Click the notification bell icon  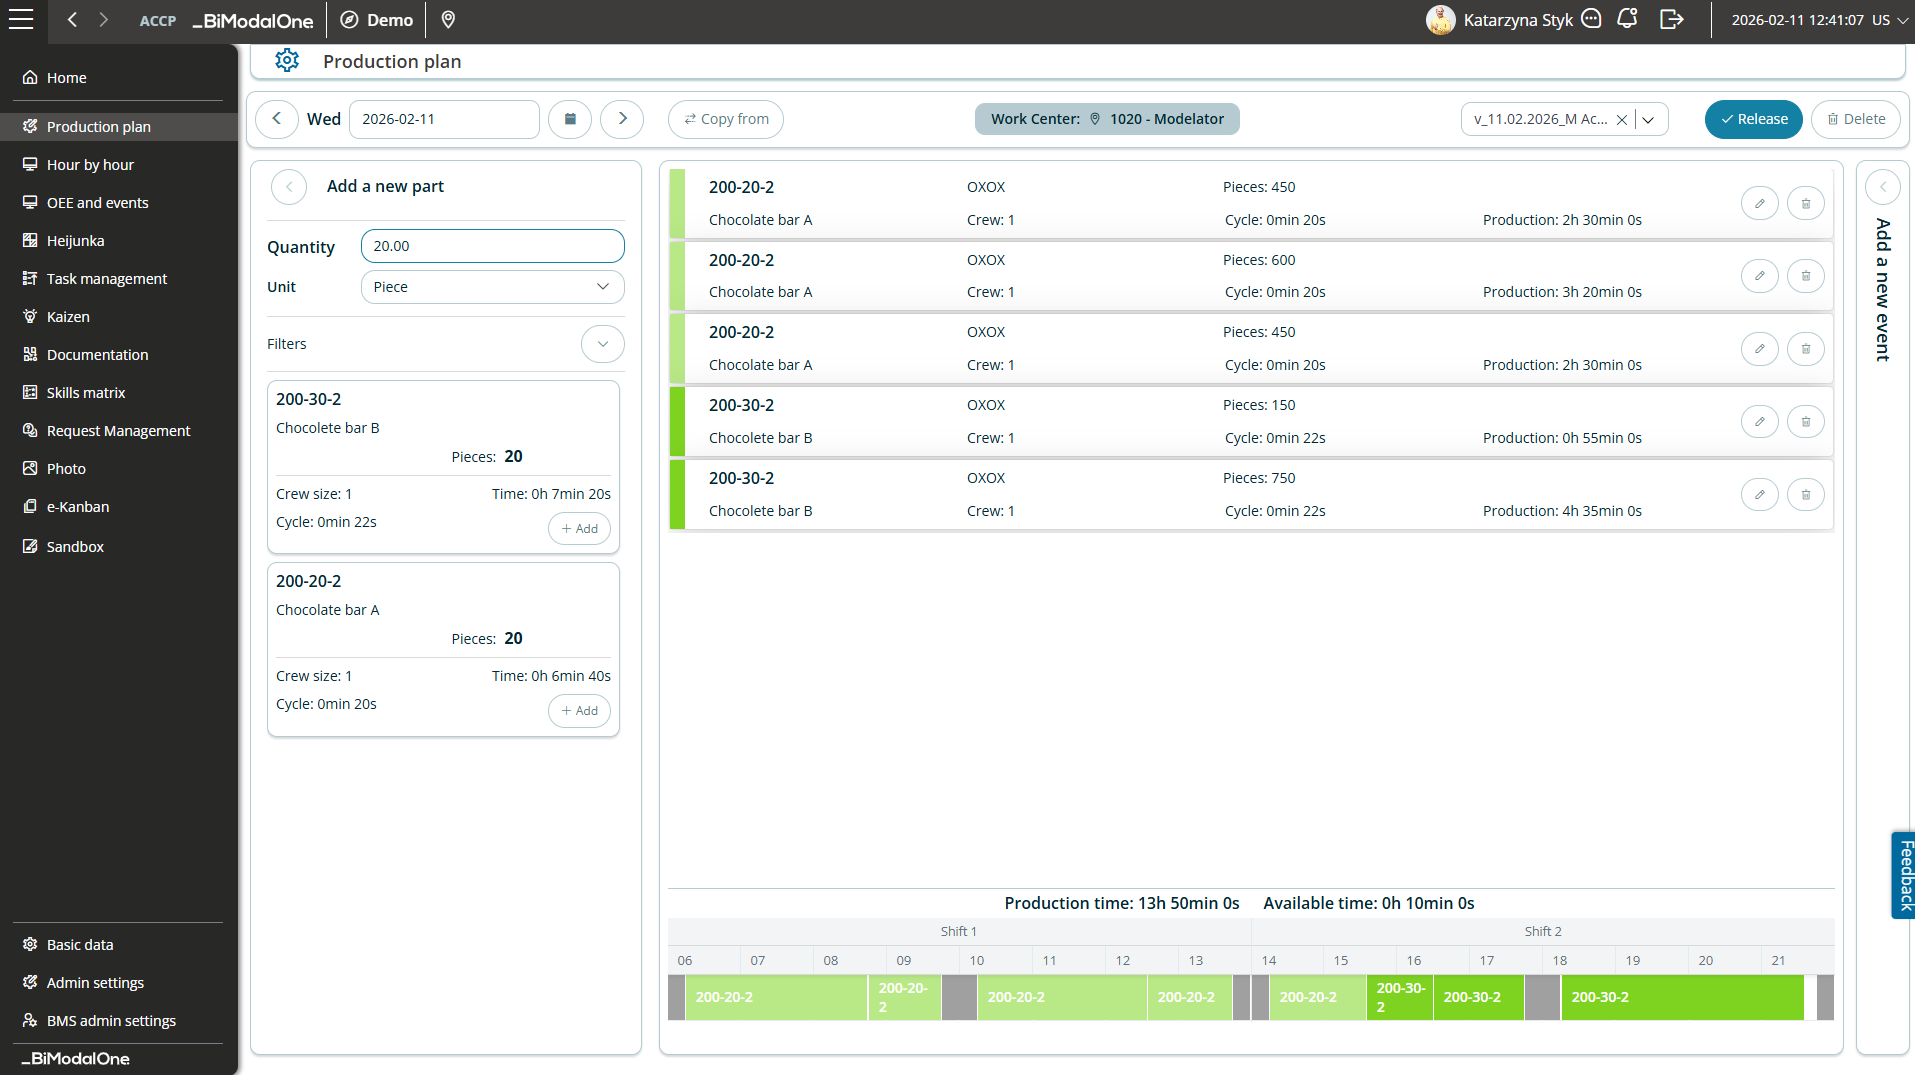(x=1627, y=19)
